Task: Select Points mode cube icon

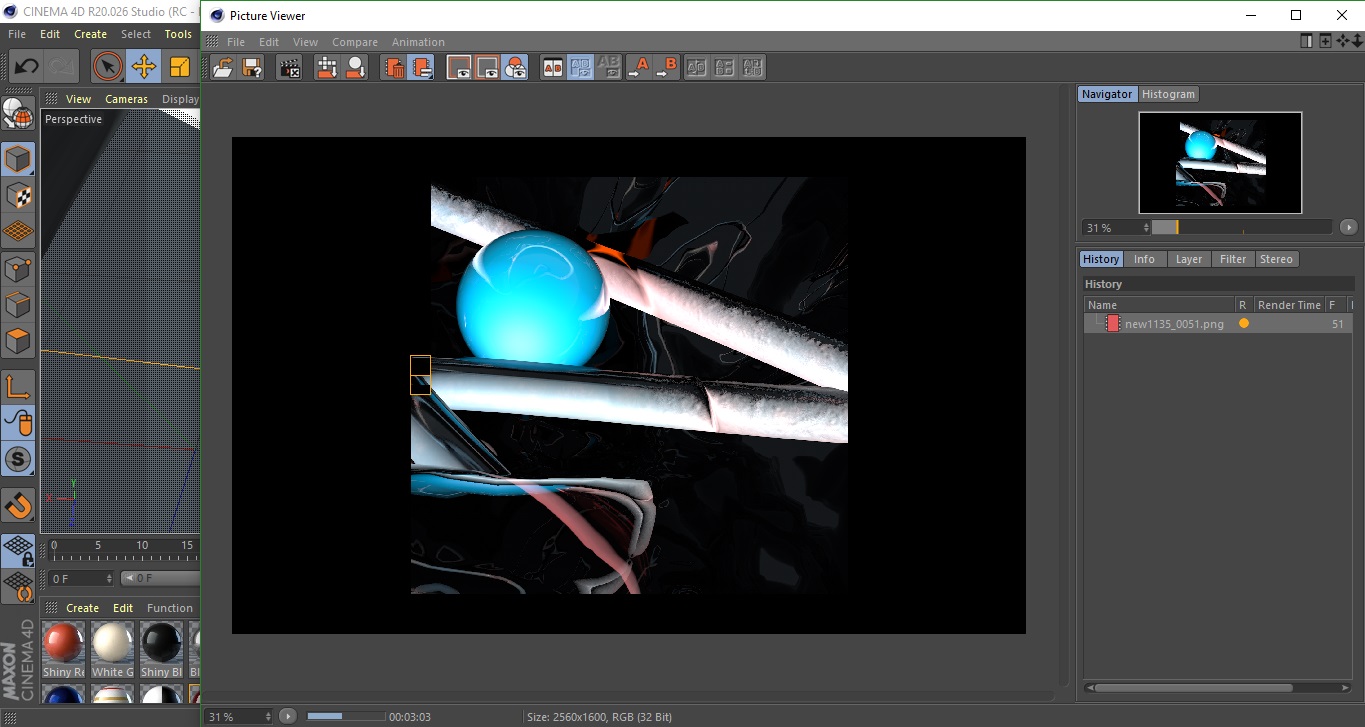Action: click(x=18, y=268)
